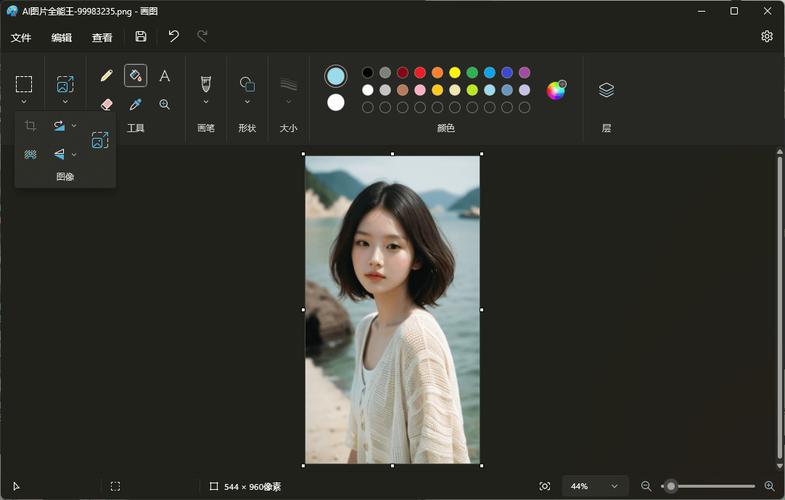Save the file with the floppy icon
The height and width of the screenshot is (500, 785).
[x=141, y=36]
